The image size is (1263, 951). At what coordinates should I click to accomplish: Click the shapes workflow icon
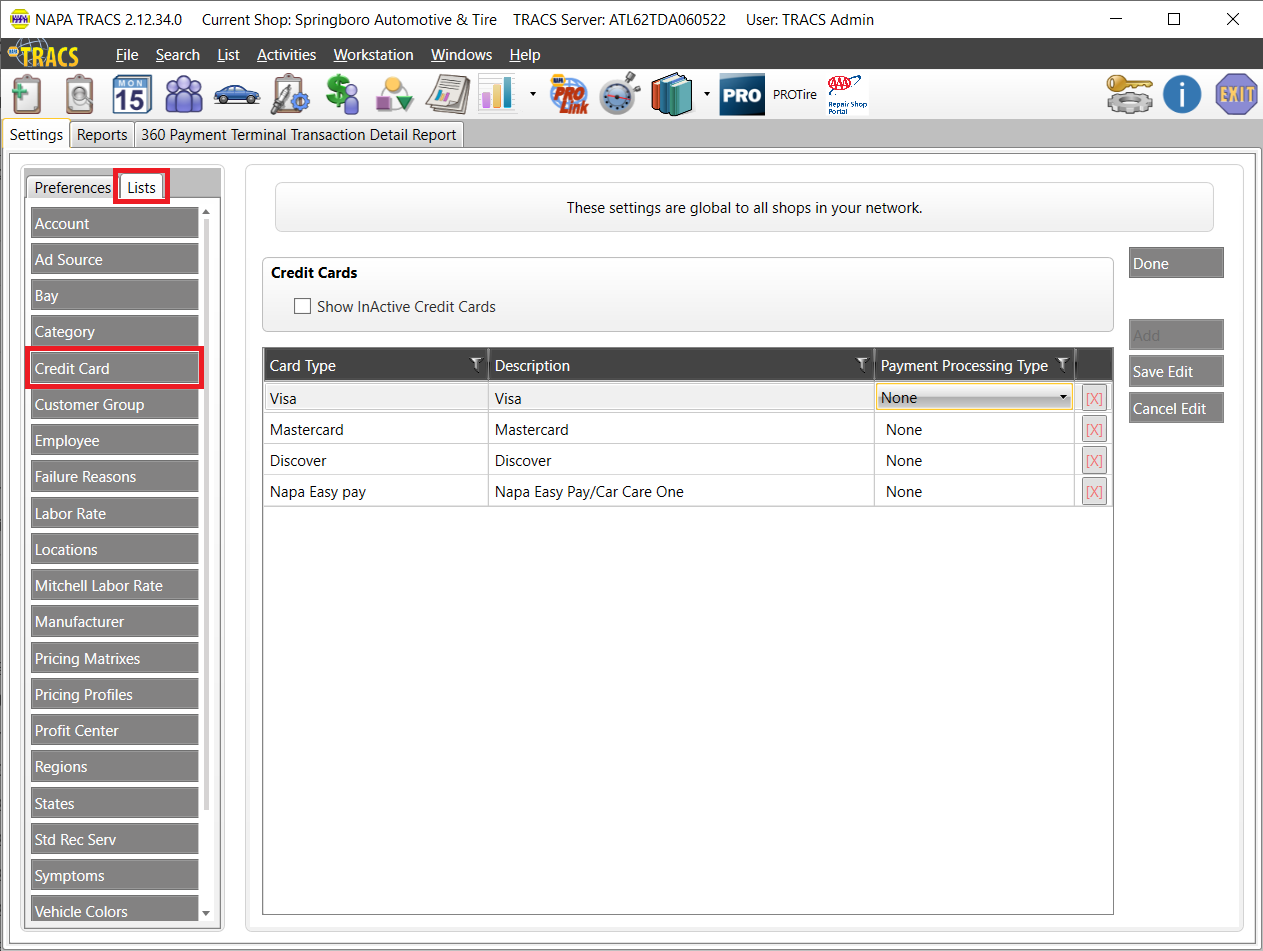pos(395,95)
